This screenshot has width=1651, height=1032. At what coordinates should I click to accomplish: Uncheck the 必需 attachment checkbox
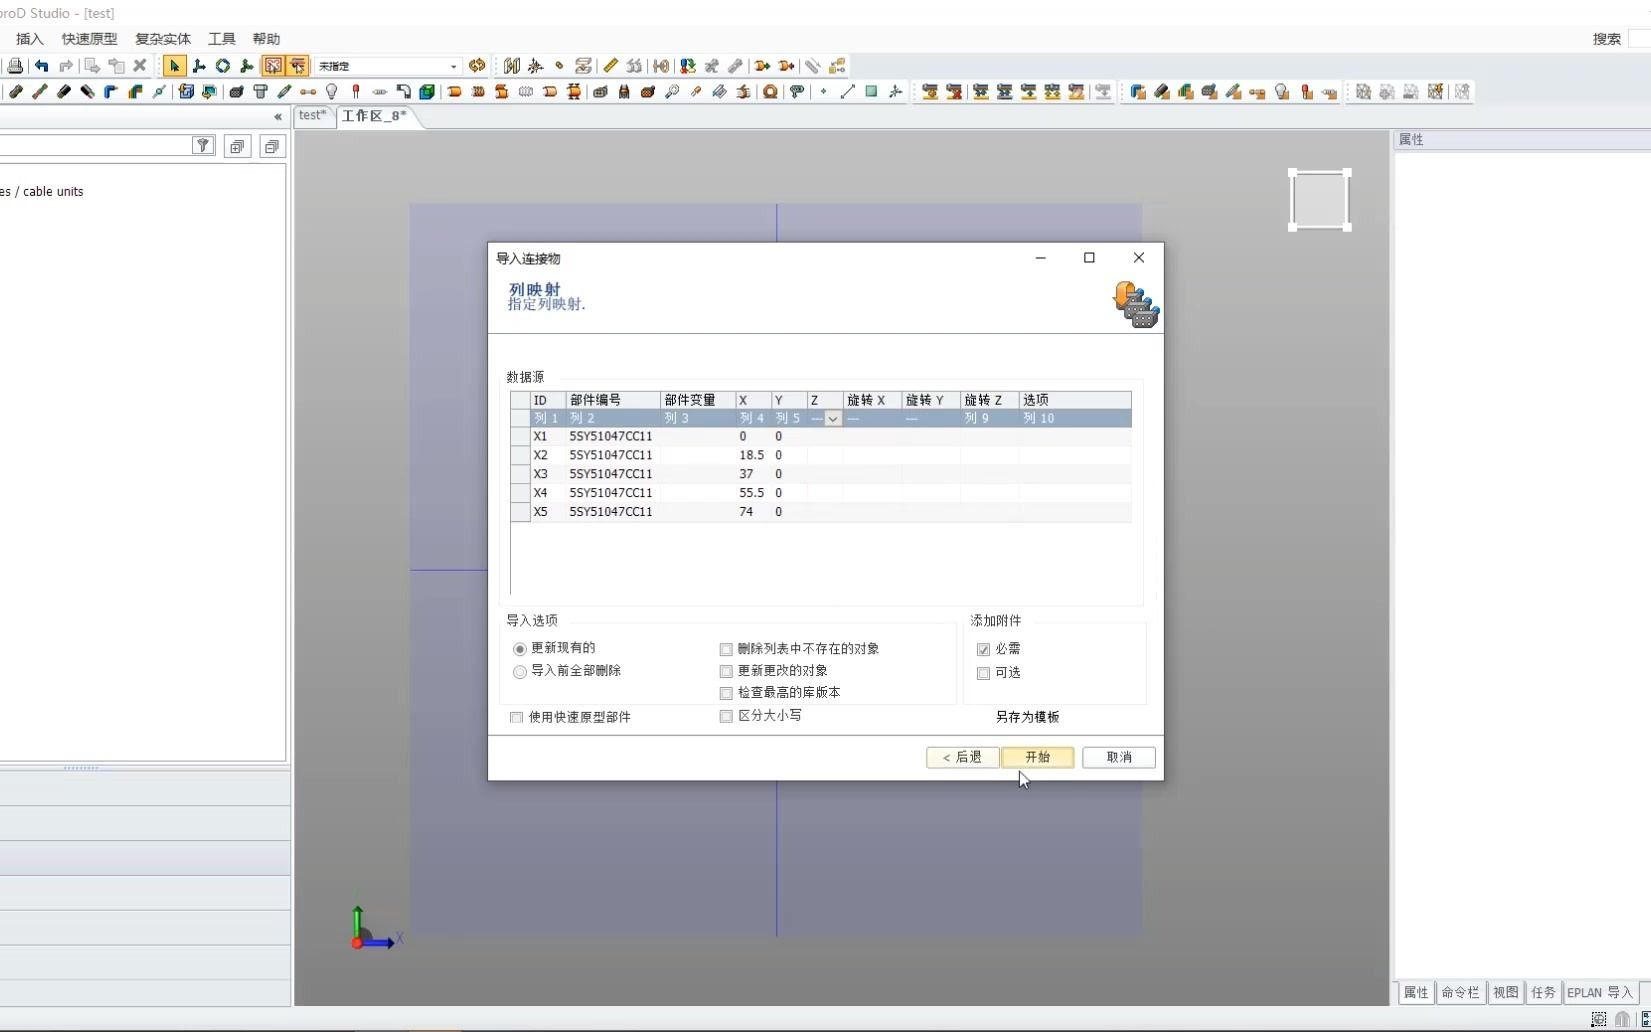pos(984,649)
